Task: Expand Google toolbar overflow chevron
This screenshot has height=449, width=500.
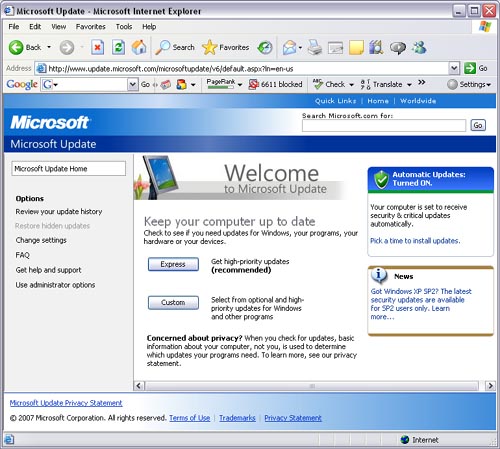Action: (x=422, y=82)
